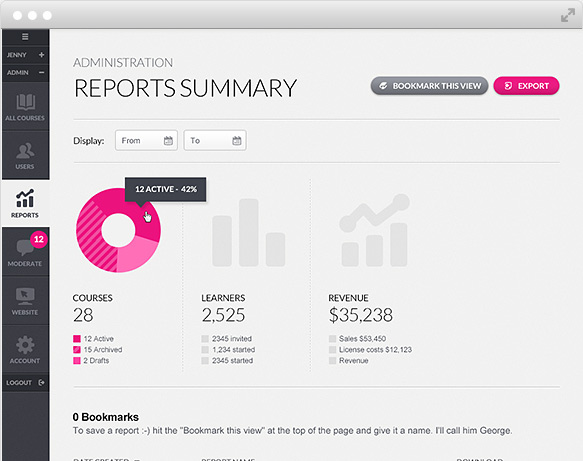Click the LOGOUT label in sidebar
This screenshot has height=461, width=583.
tap(19, 383)
